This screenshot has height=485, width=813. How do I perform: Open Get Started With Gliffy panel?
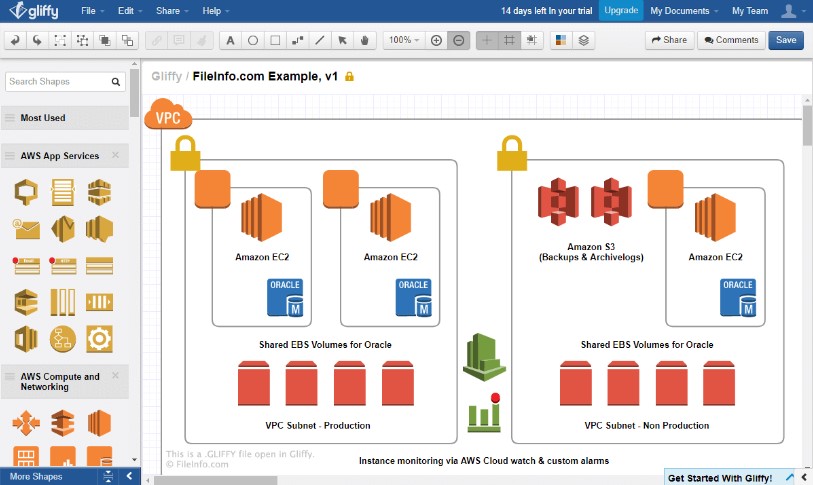tap(720, 478)
